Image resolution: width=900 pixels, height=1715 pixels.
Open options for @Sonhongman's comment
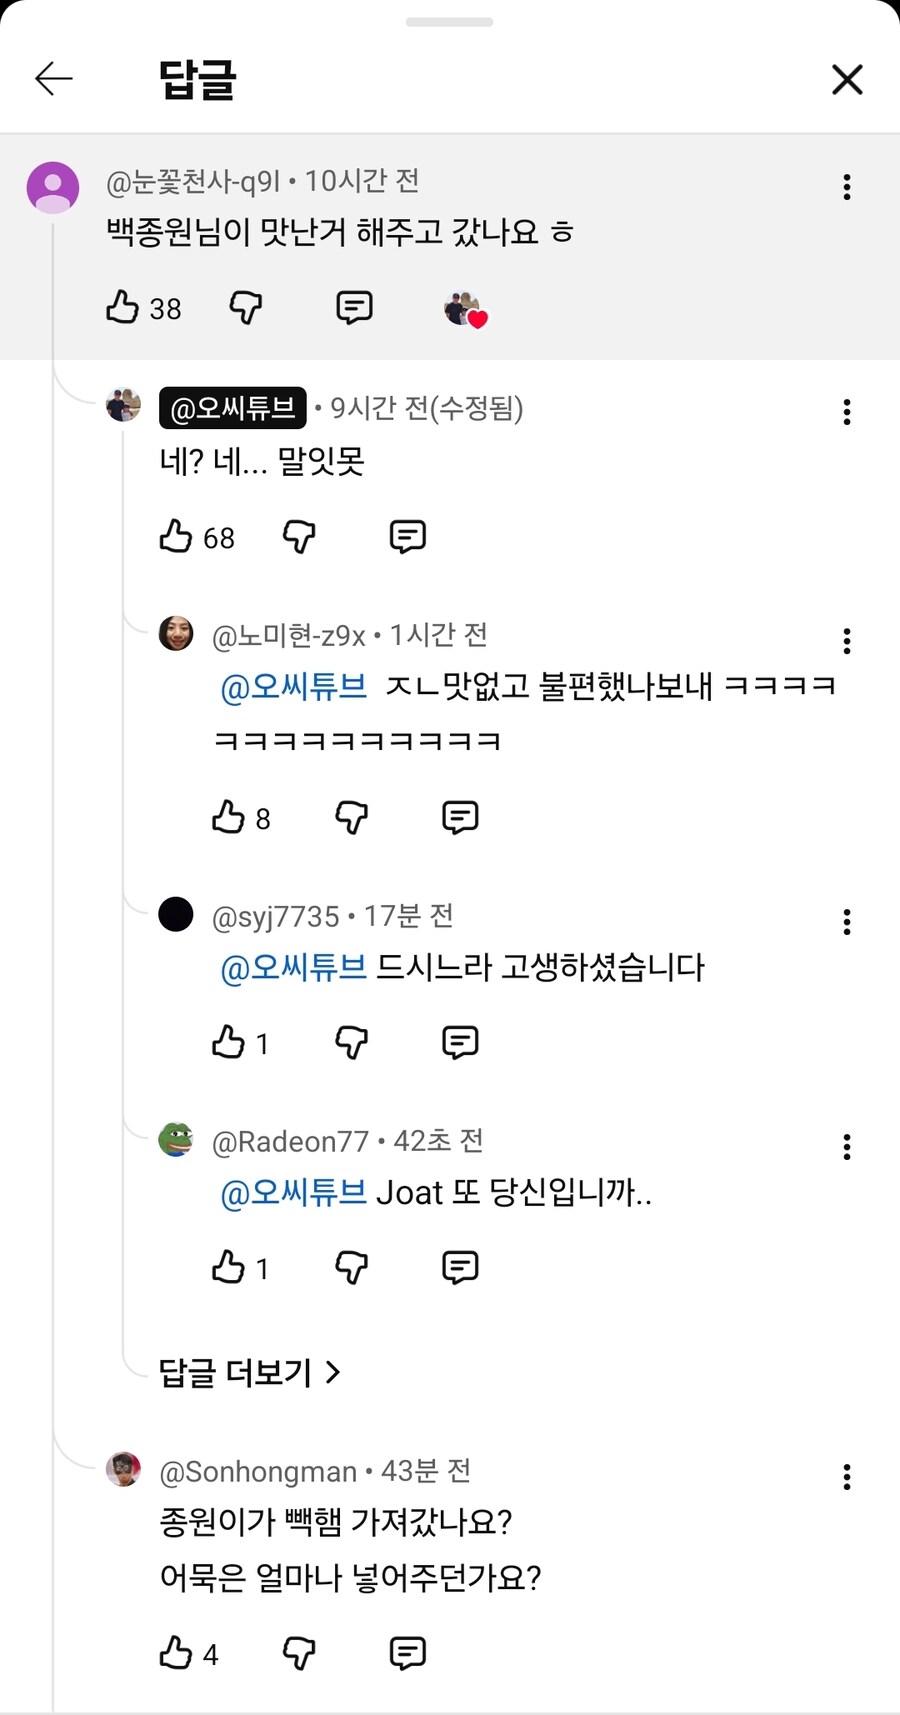coord(846,1477)
